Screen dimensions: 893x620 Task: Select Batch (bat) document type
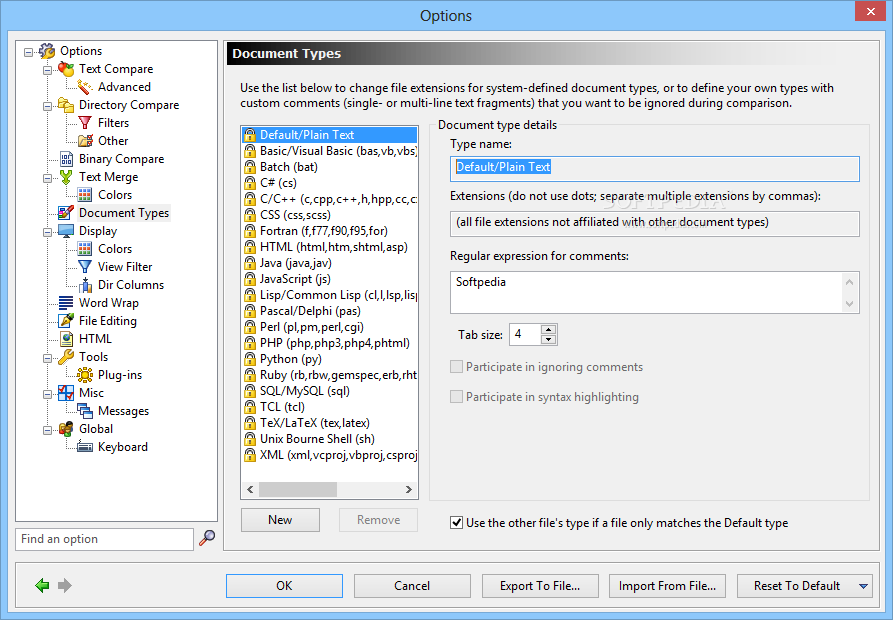coord(329,167)
